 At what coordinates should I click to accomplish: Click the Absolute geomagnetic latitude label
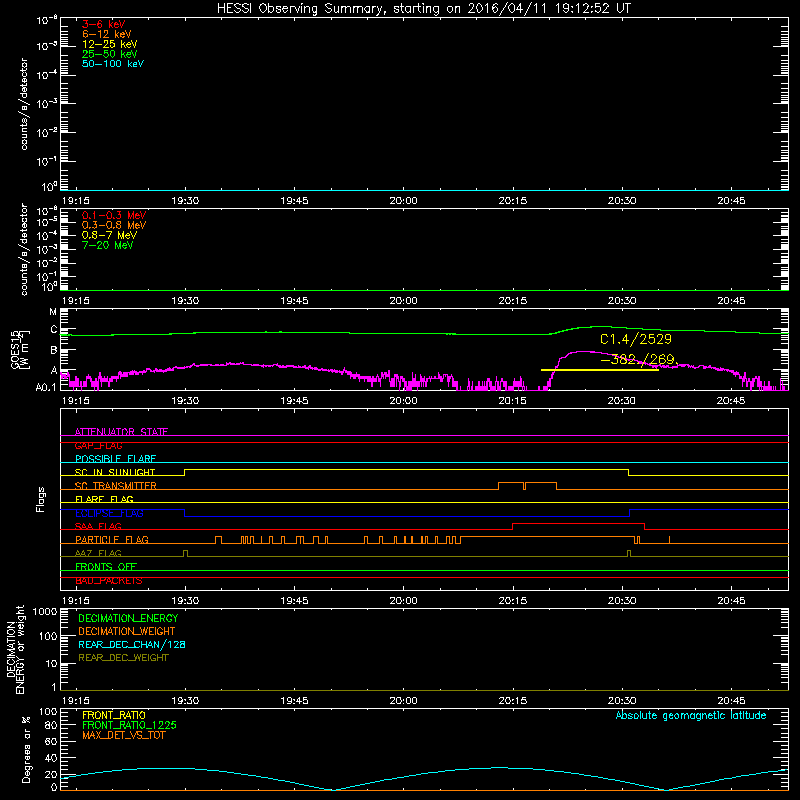tap(691, 715)
